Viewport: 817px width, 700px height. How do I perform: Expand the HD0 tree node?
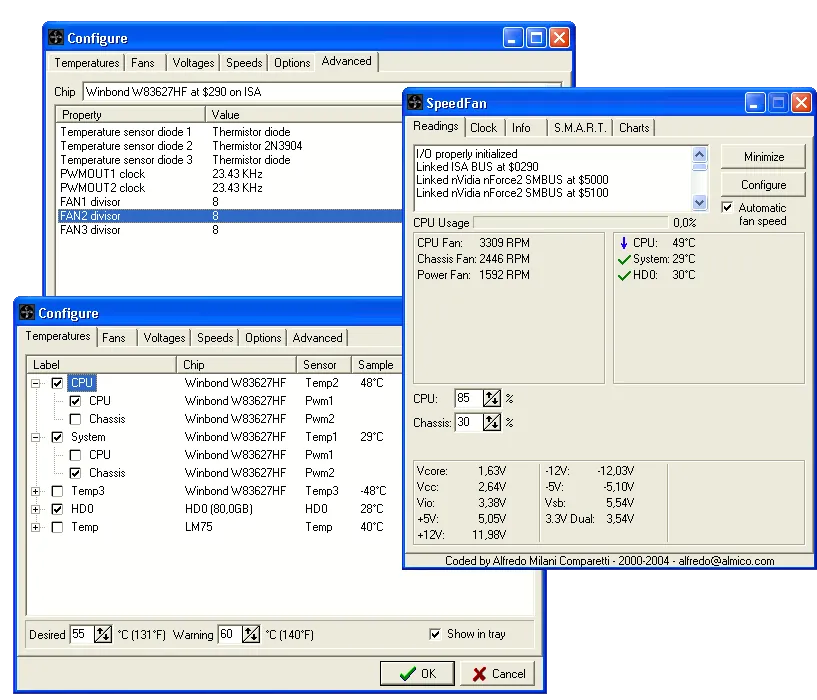tap(35, 509)
